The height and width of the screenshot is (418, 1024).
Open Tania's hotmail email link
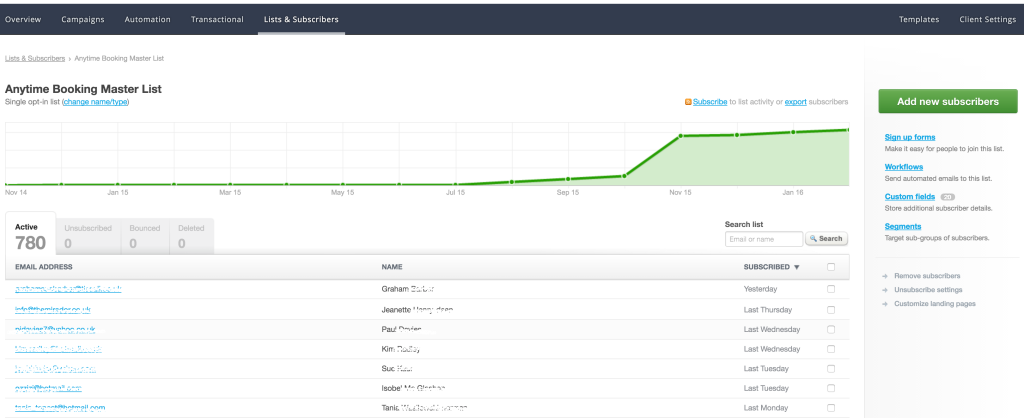pyautogui.click(x=60, y=408)
